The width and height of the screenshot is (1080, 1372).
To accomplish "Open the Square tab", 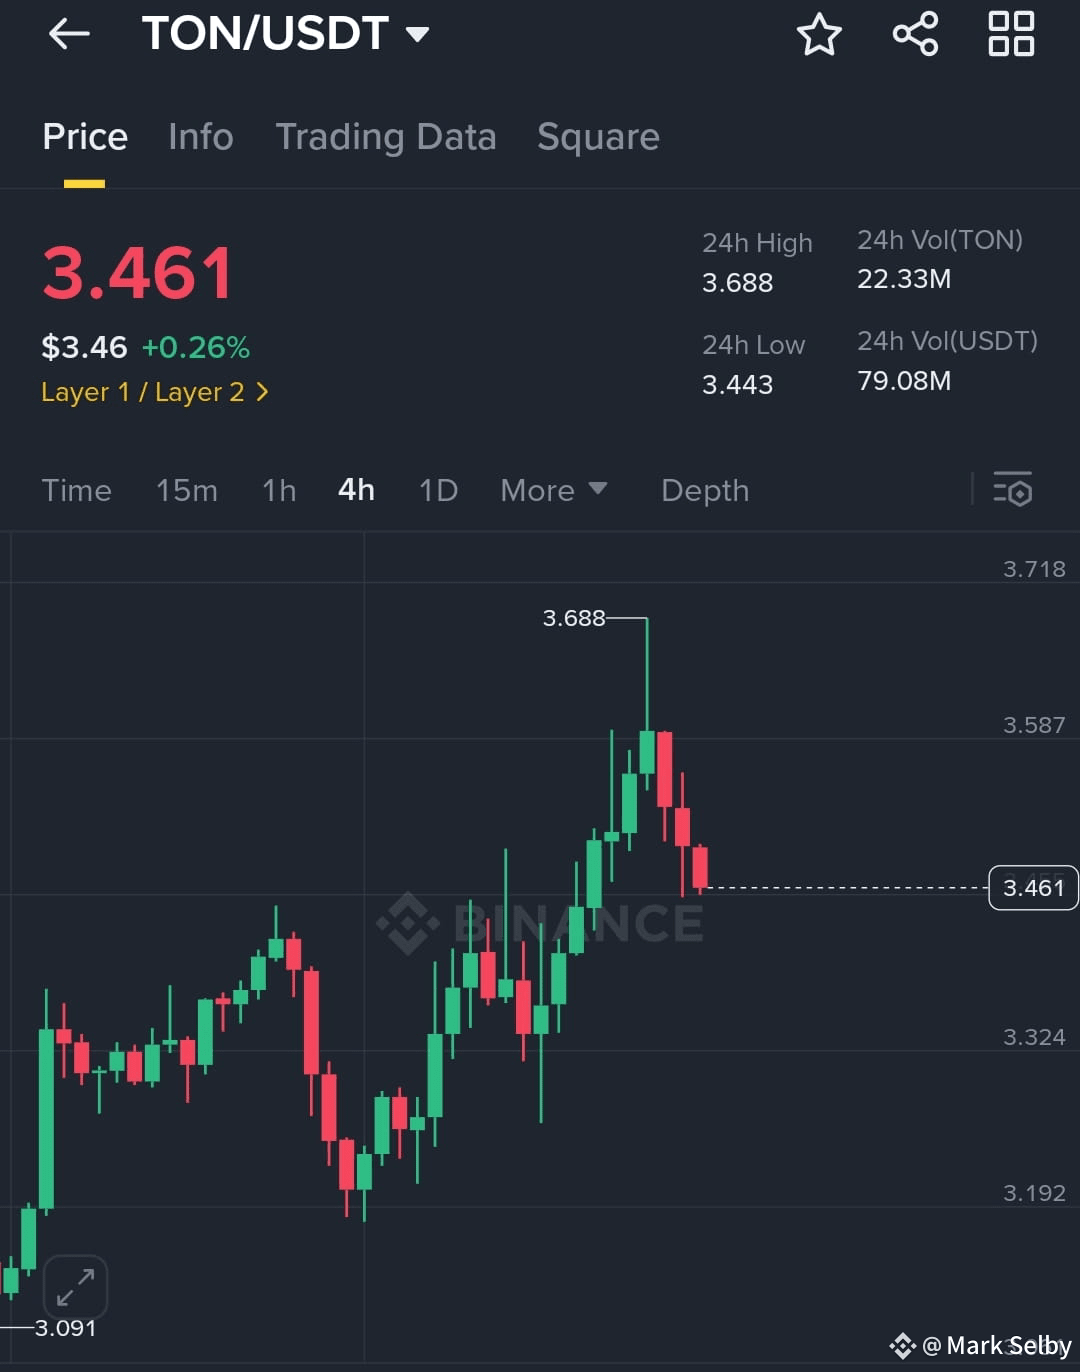I will coord(598,137).
